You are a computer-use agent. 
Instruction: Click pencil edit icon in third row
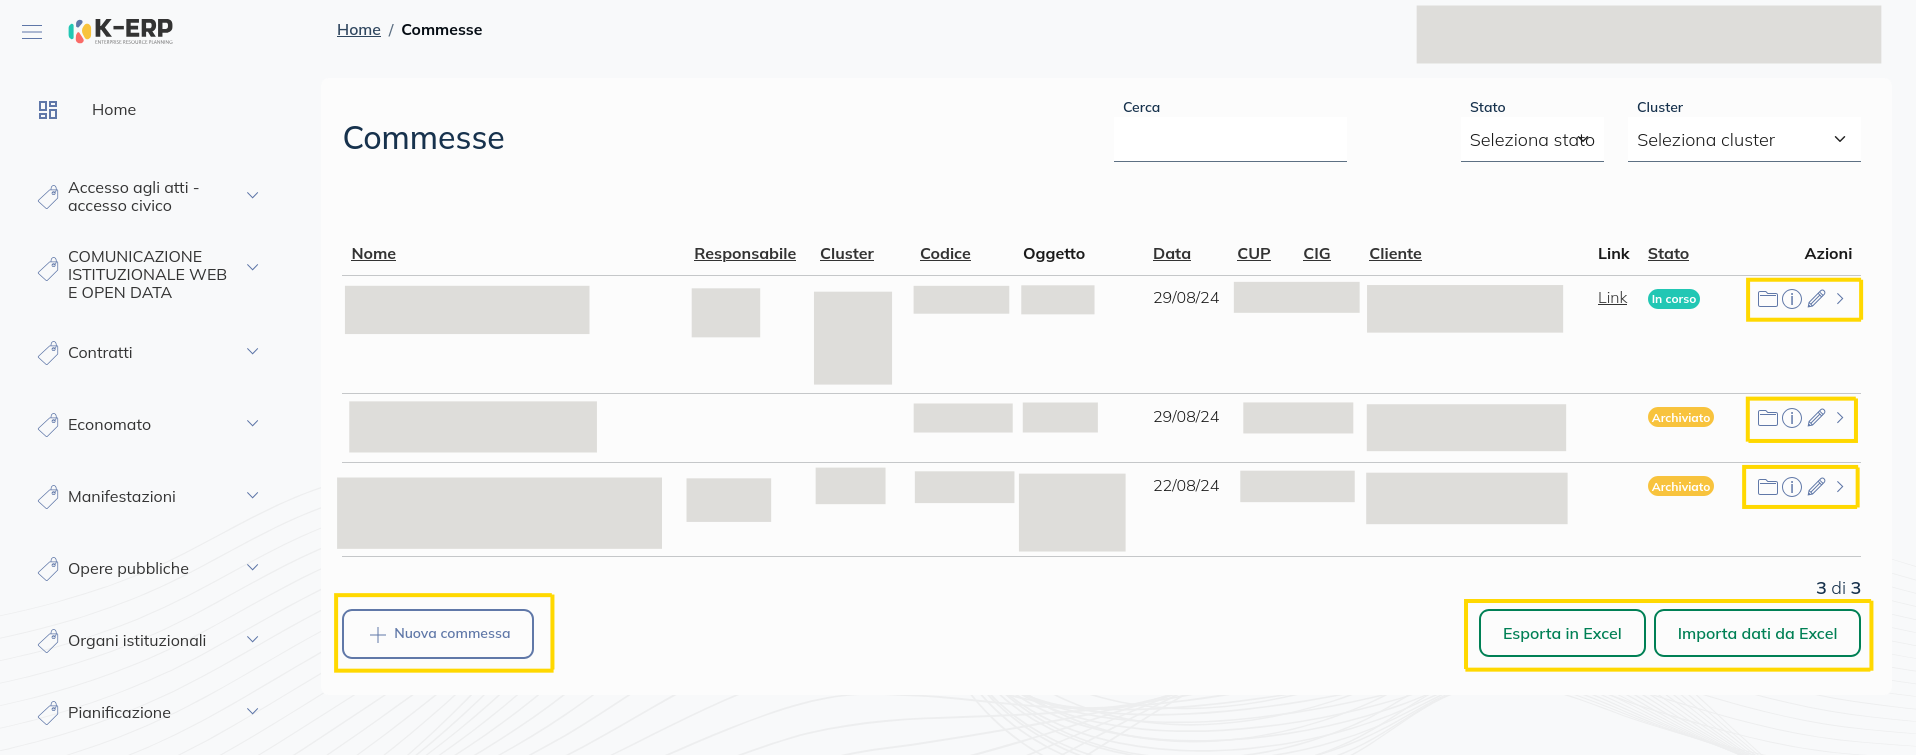1817,486
